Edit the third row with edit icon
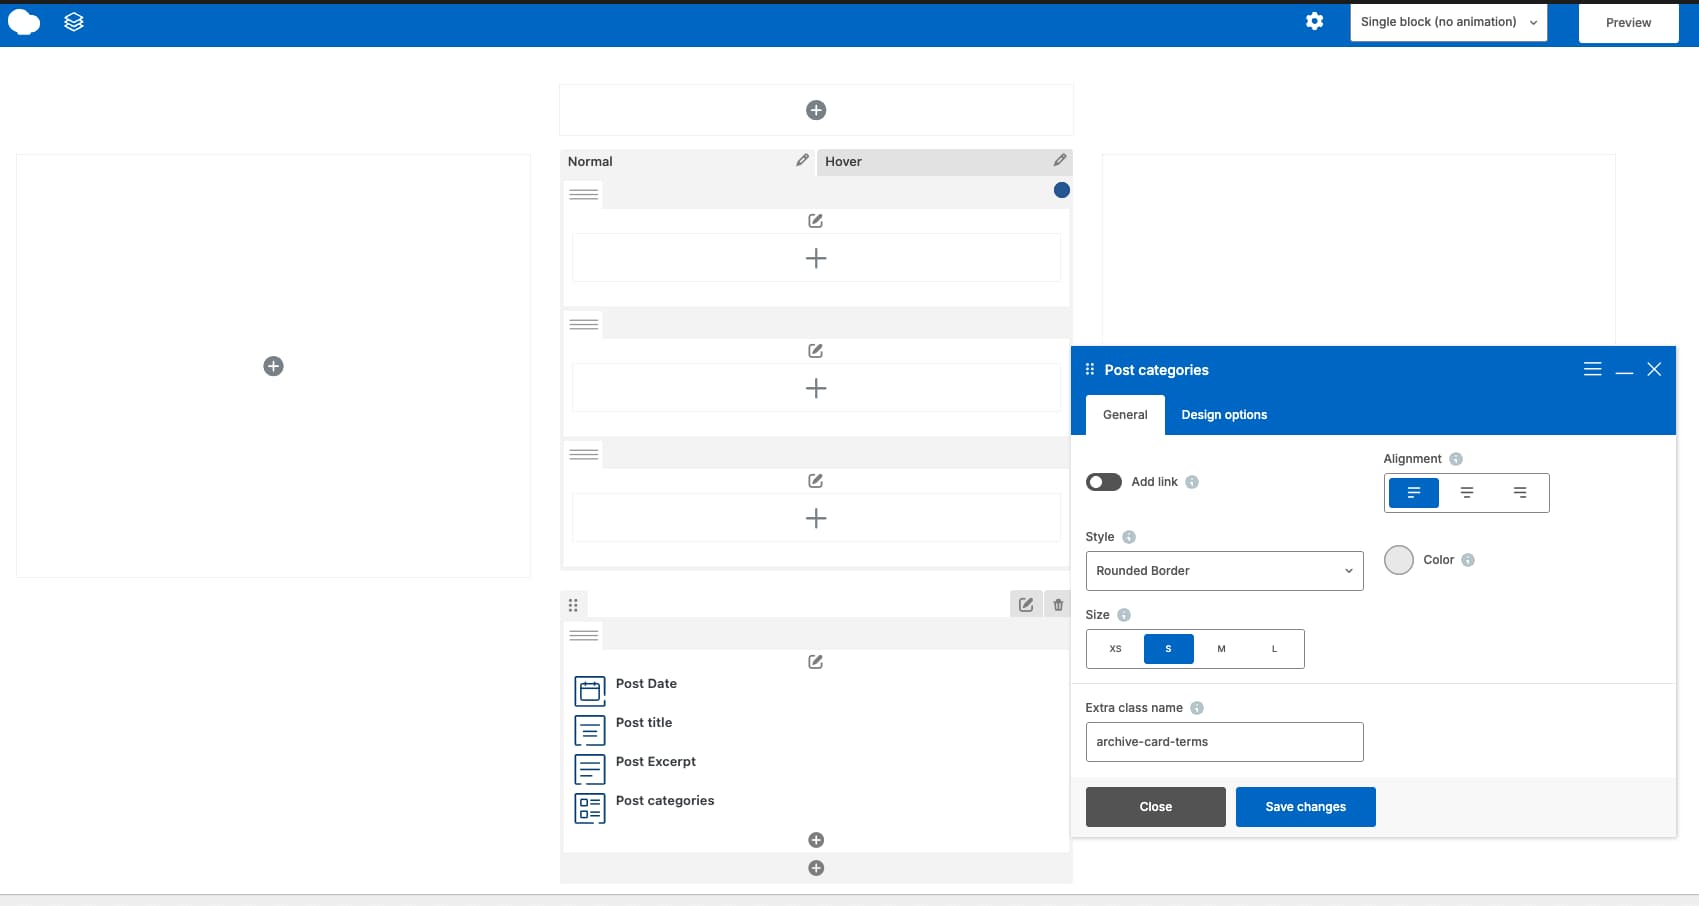 click(x=816, y=481)
